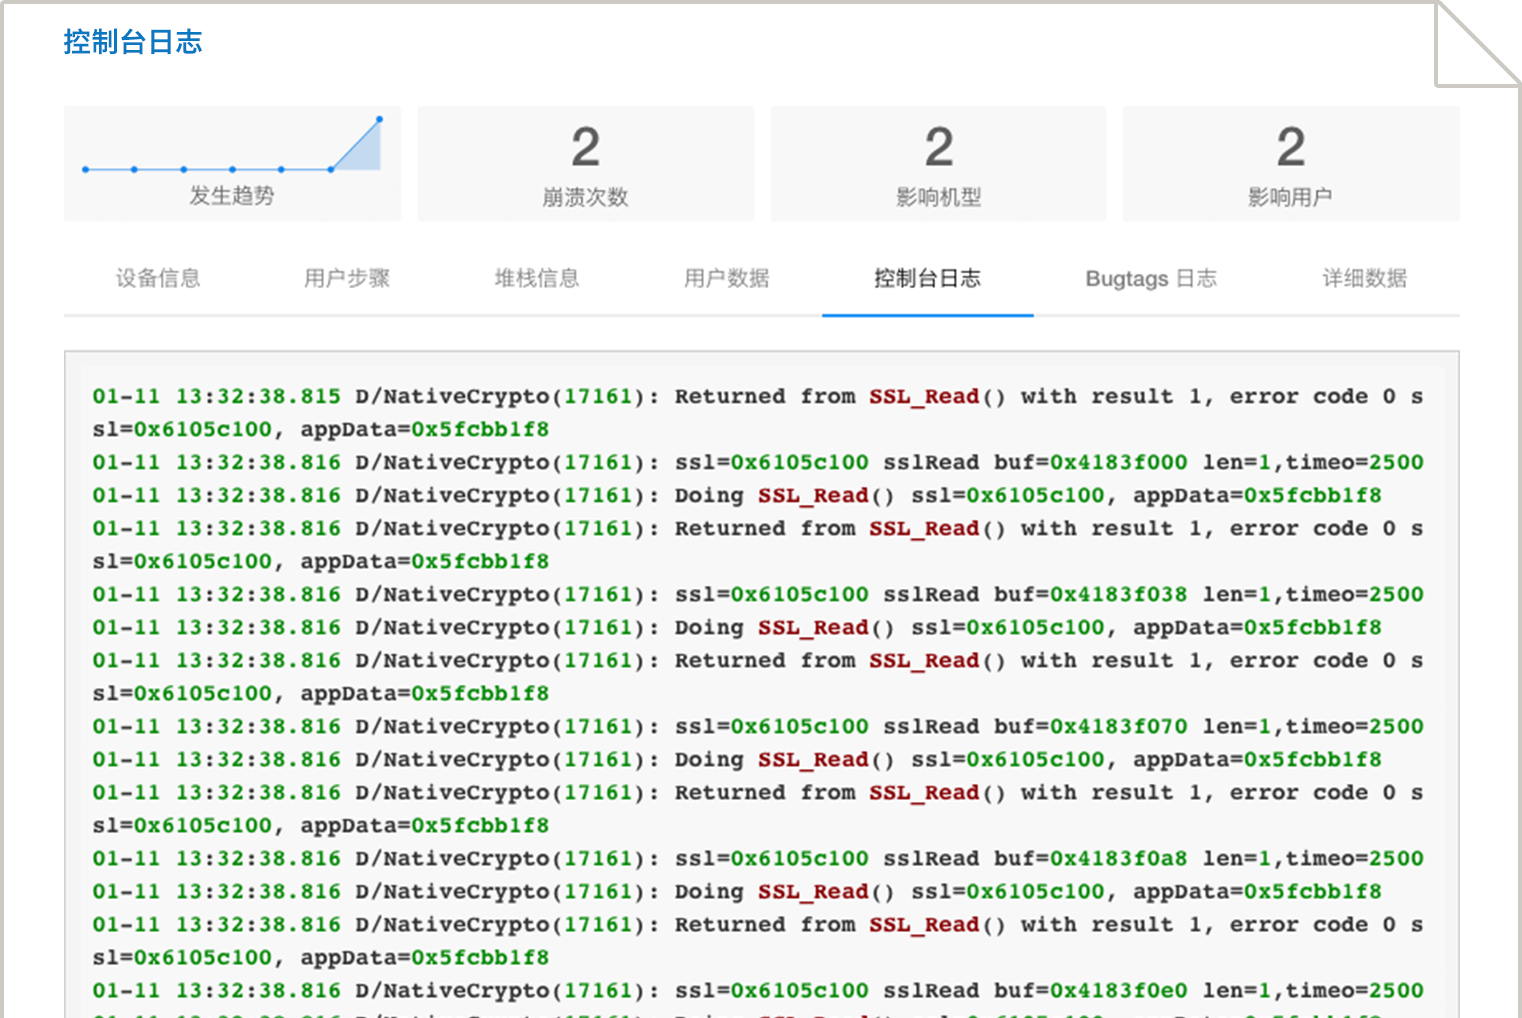Viewport: 1522px width, 1018px height.
Task: Select log line containing buf=0x4183f038
Action: coord(757,595)
